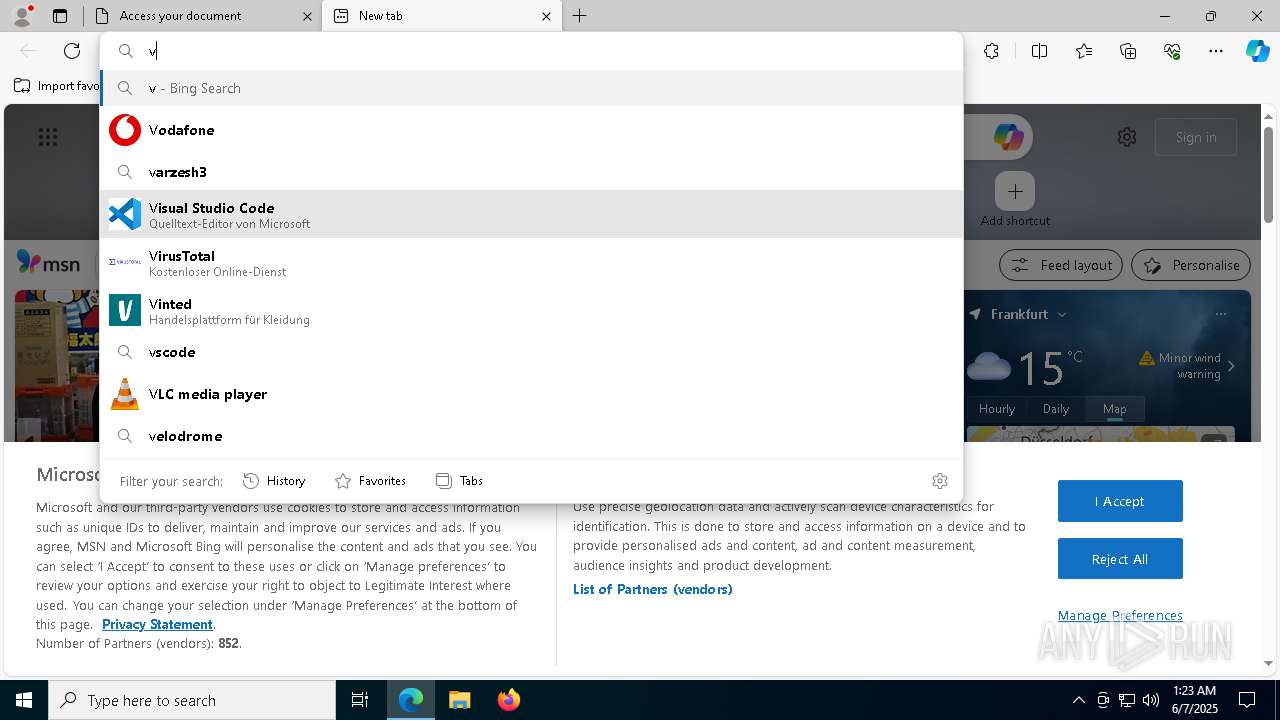Switch to the 'New tab' tab
Image resolution: width=1280 pixels, height=720 pixels.
443,16
